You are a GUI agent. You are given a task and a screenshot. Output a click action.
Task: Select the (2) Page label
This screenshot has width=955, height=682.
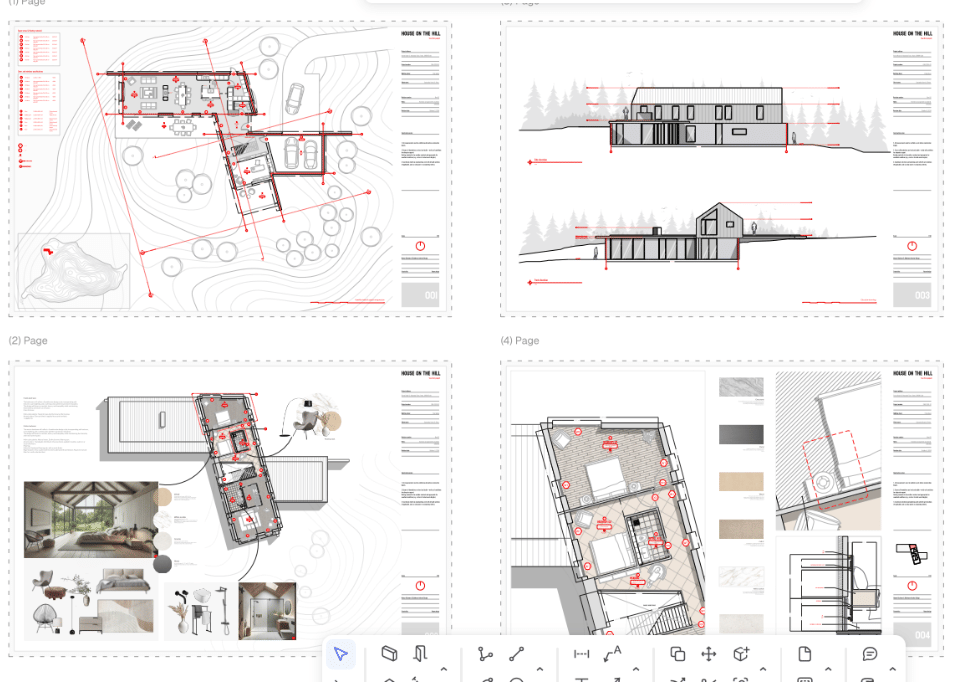click(28, 340)
